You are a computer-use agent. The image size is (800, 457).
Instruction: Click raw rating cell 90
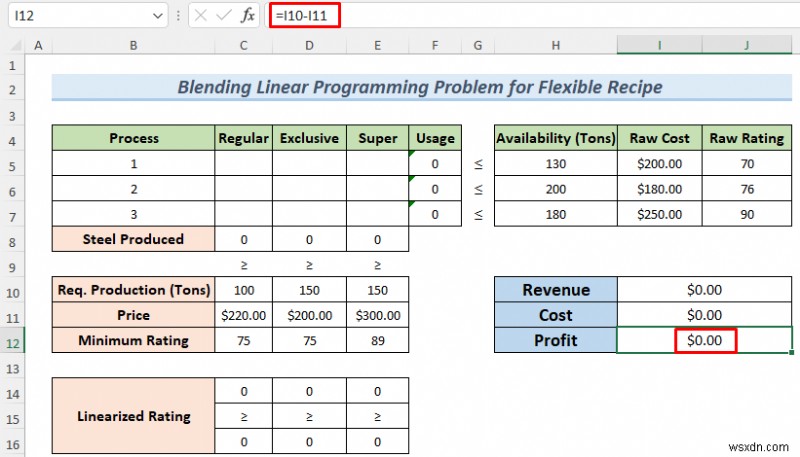pos(747,214)
